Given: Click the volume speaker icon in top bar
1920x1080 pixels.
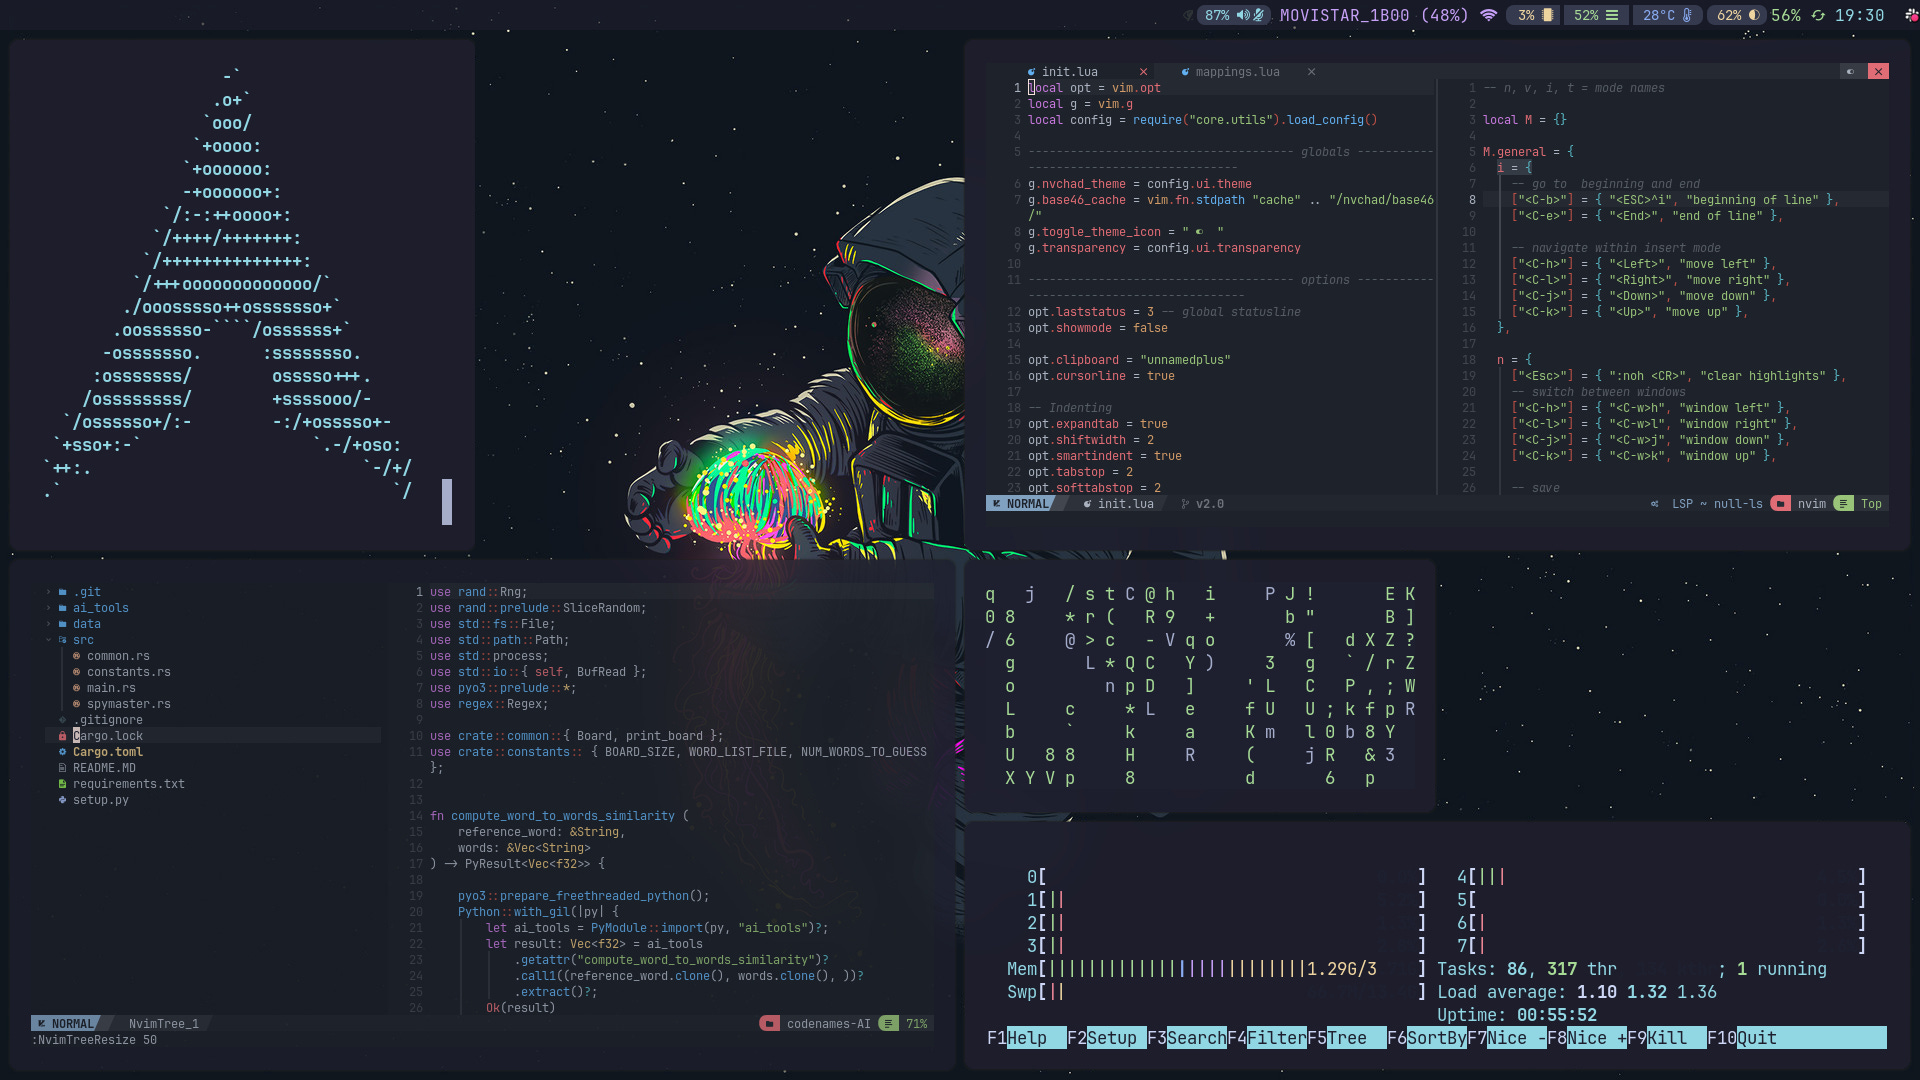Looking at the screenshot, I should click(1242, 15).
